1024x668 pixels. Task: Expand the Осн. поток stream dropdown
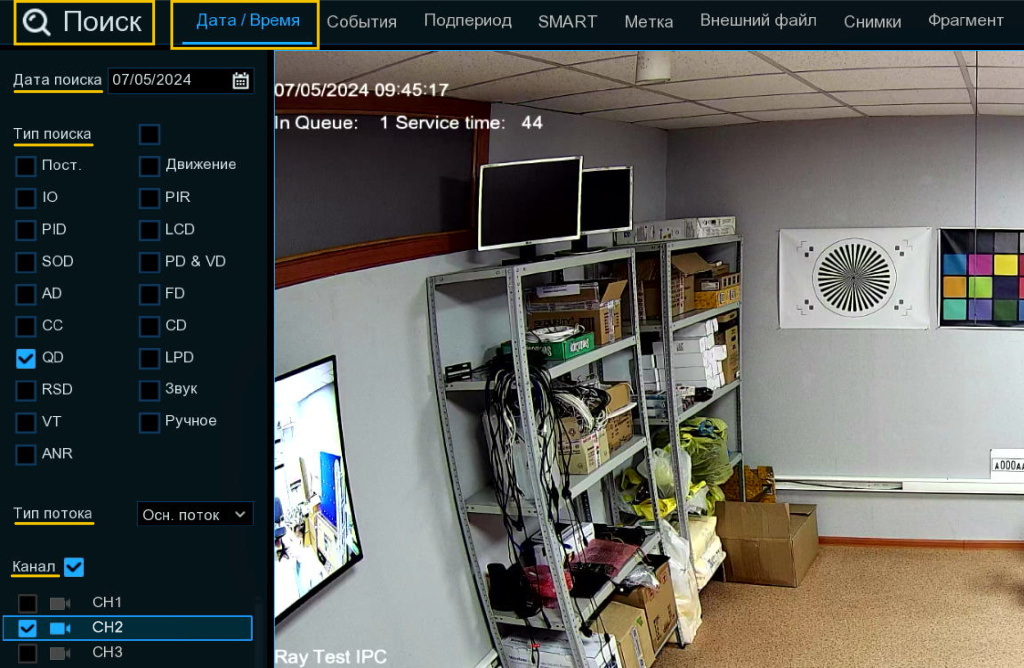point(195,514)
